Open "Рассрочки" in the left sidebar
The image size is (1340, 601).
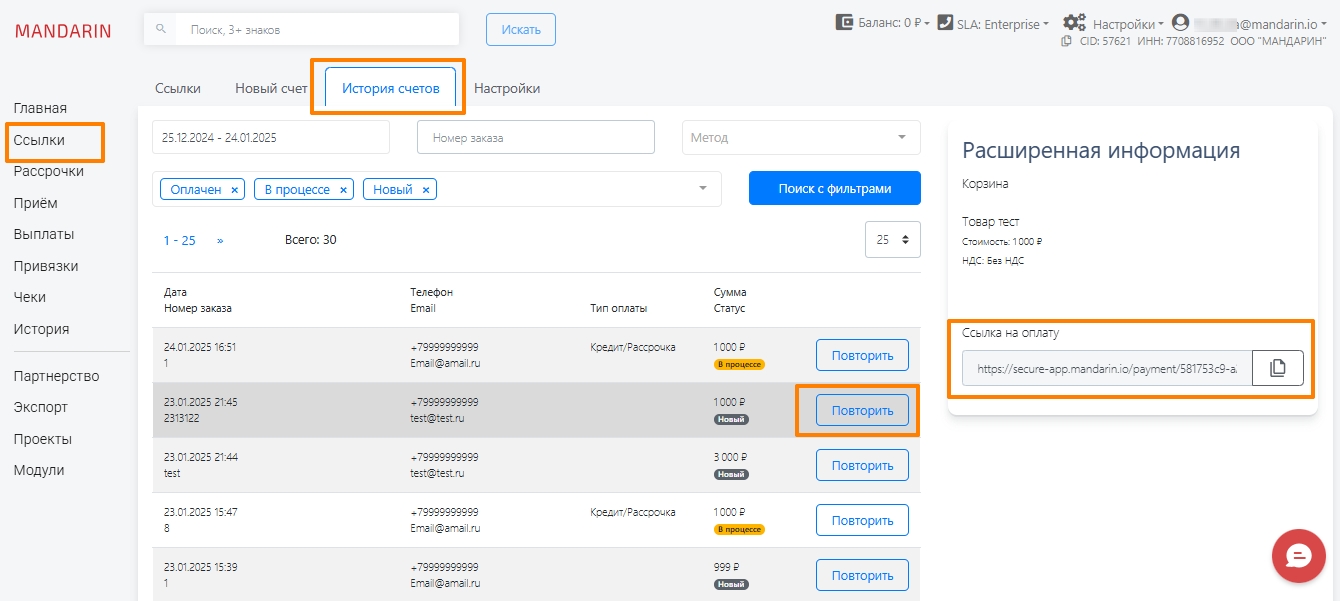pyautogui.click(x=48, y=171)
